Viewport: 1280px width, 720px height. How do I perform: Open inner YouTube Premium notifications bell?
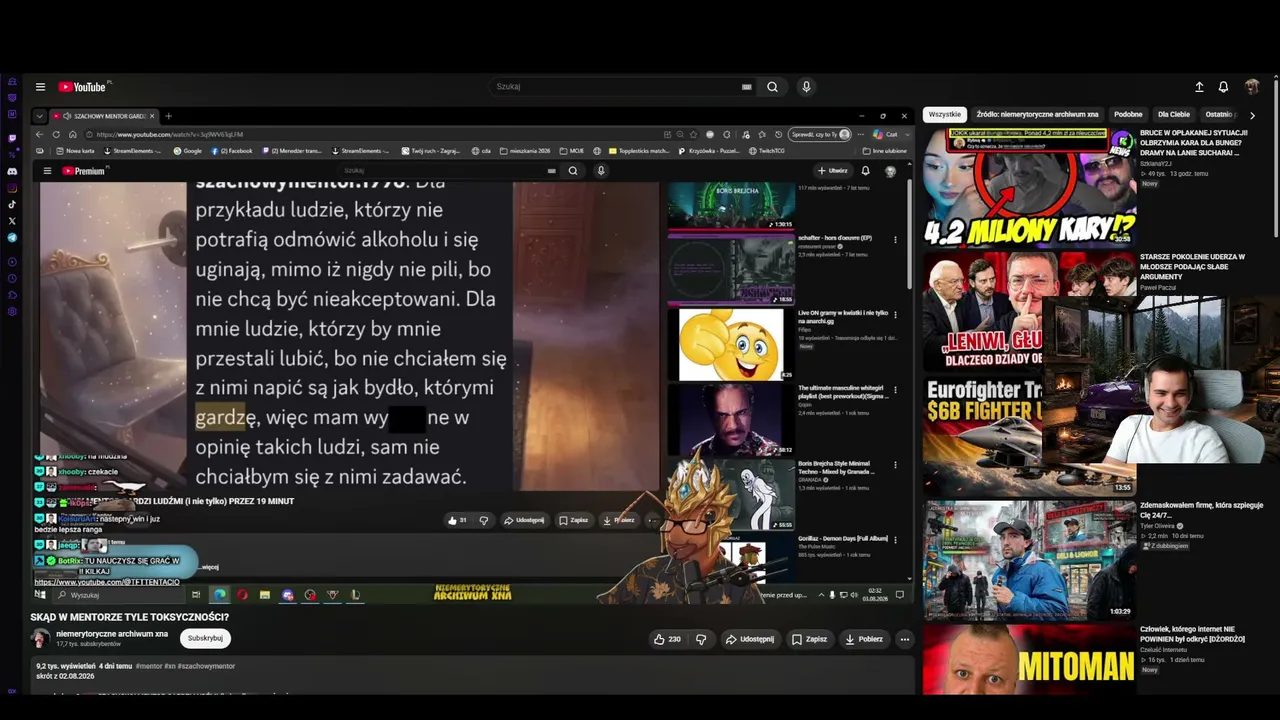pos(865,171)
